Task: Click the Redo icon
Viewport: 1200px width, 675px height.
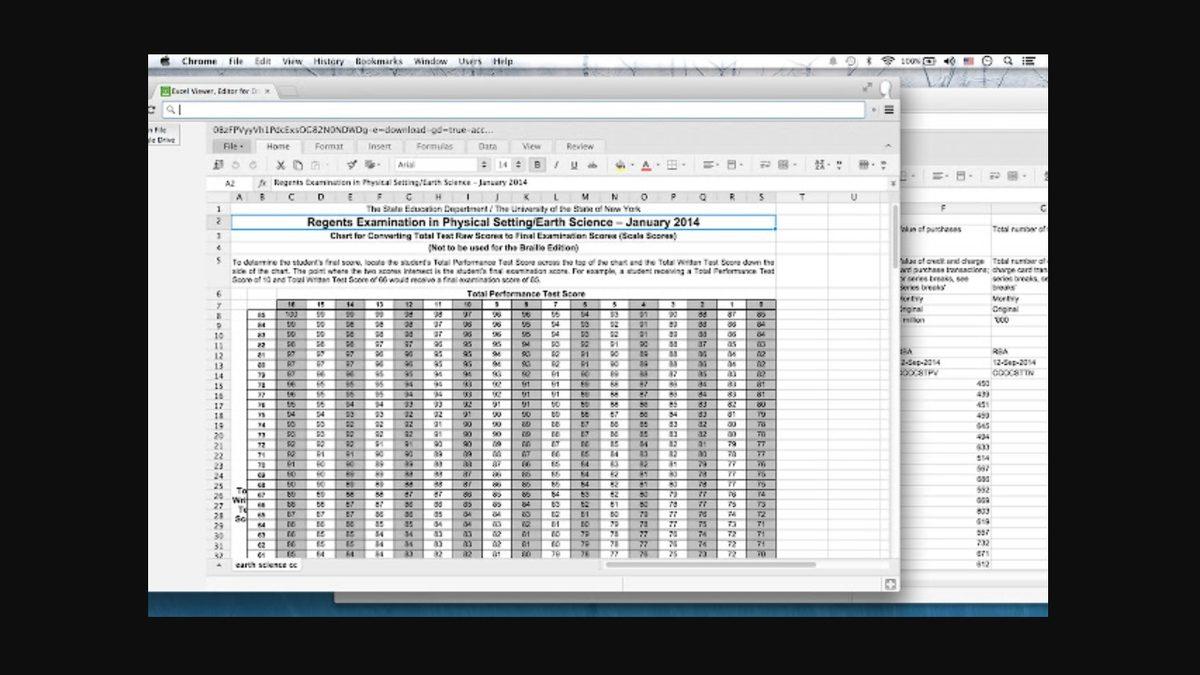Action: coord(252,163)
